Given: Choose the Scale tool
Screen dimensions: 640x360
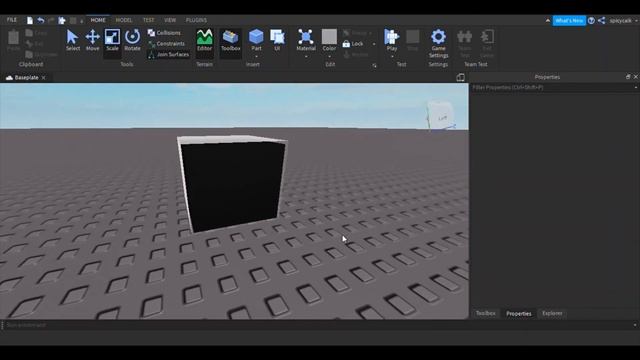Looking at the screenshot, I should coord(112,40).
